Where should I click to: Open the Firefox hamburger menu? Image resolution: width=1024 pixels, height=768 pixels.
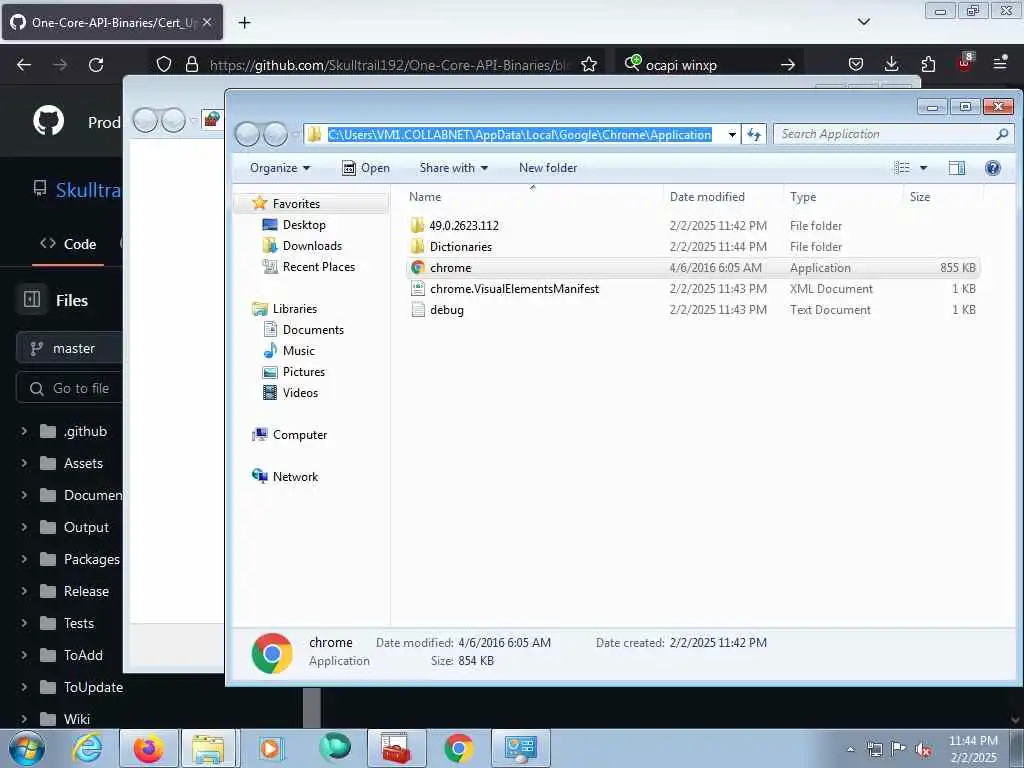pyautogui.click(x=1000, y=63)
